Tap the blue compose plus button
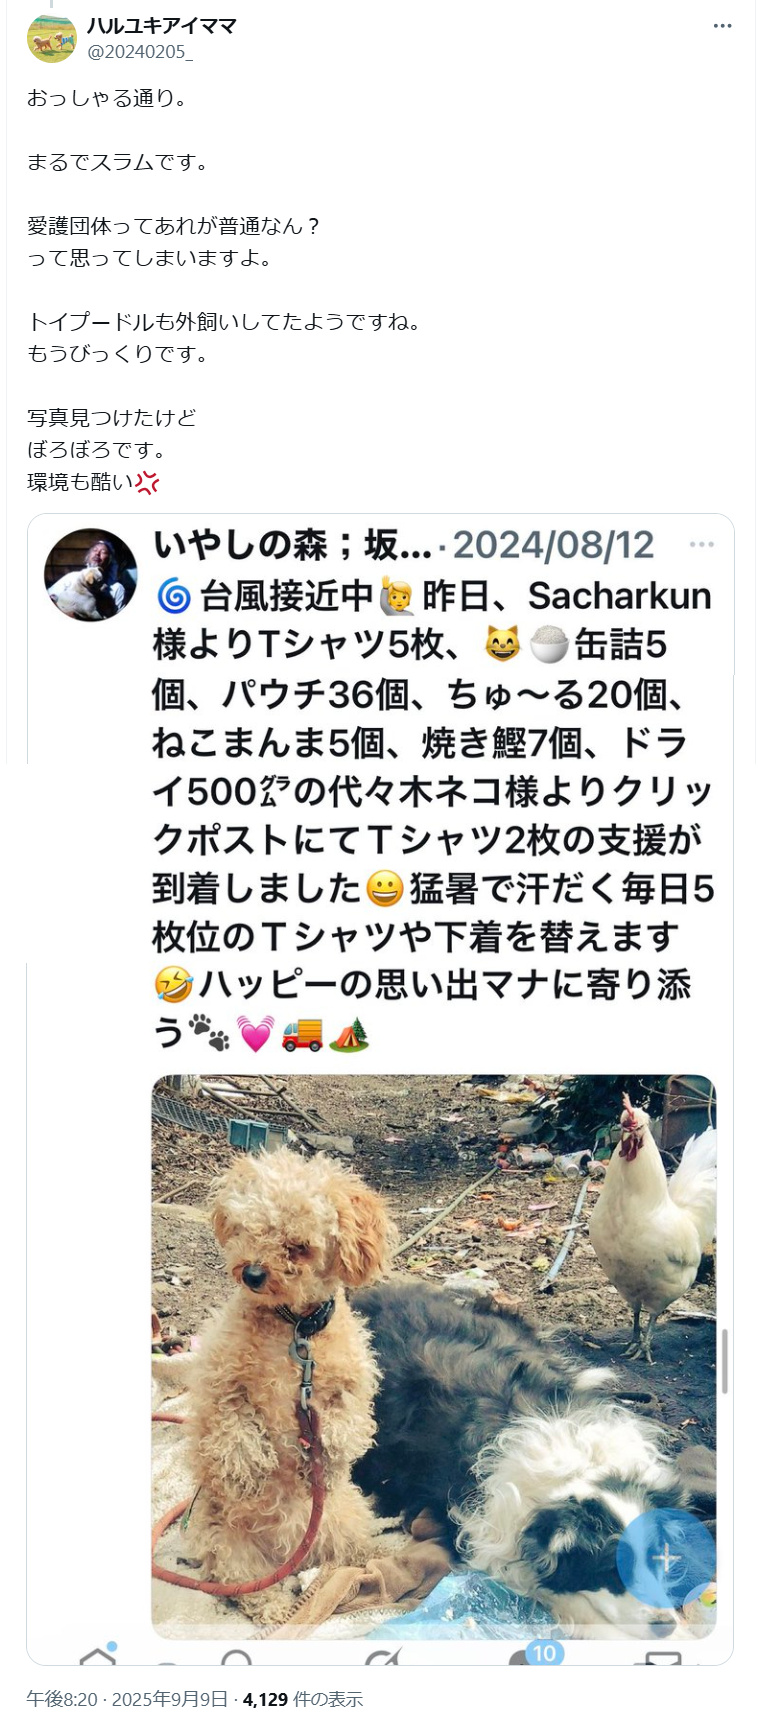 point(665,1557)
